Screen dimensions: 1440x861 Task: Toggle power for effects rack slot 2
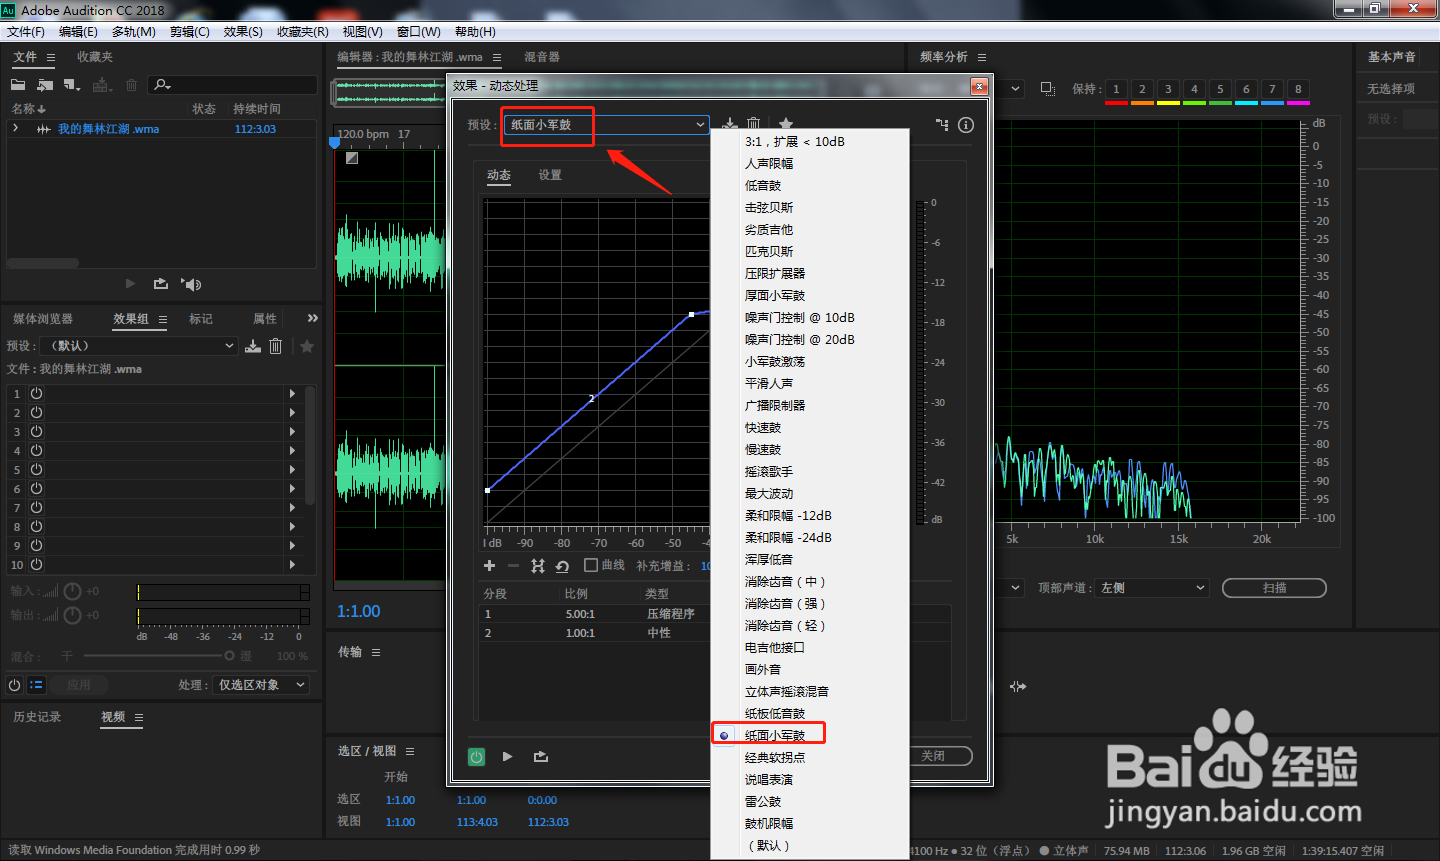pyautogui.click(x=37, y=412)
